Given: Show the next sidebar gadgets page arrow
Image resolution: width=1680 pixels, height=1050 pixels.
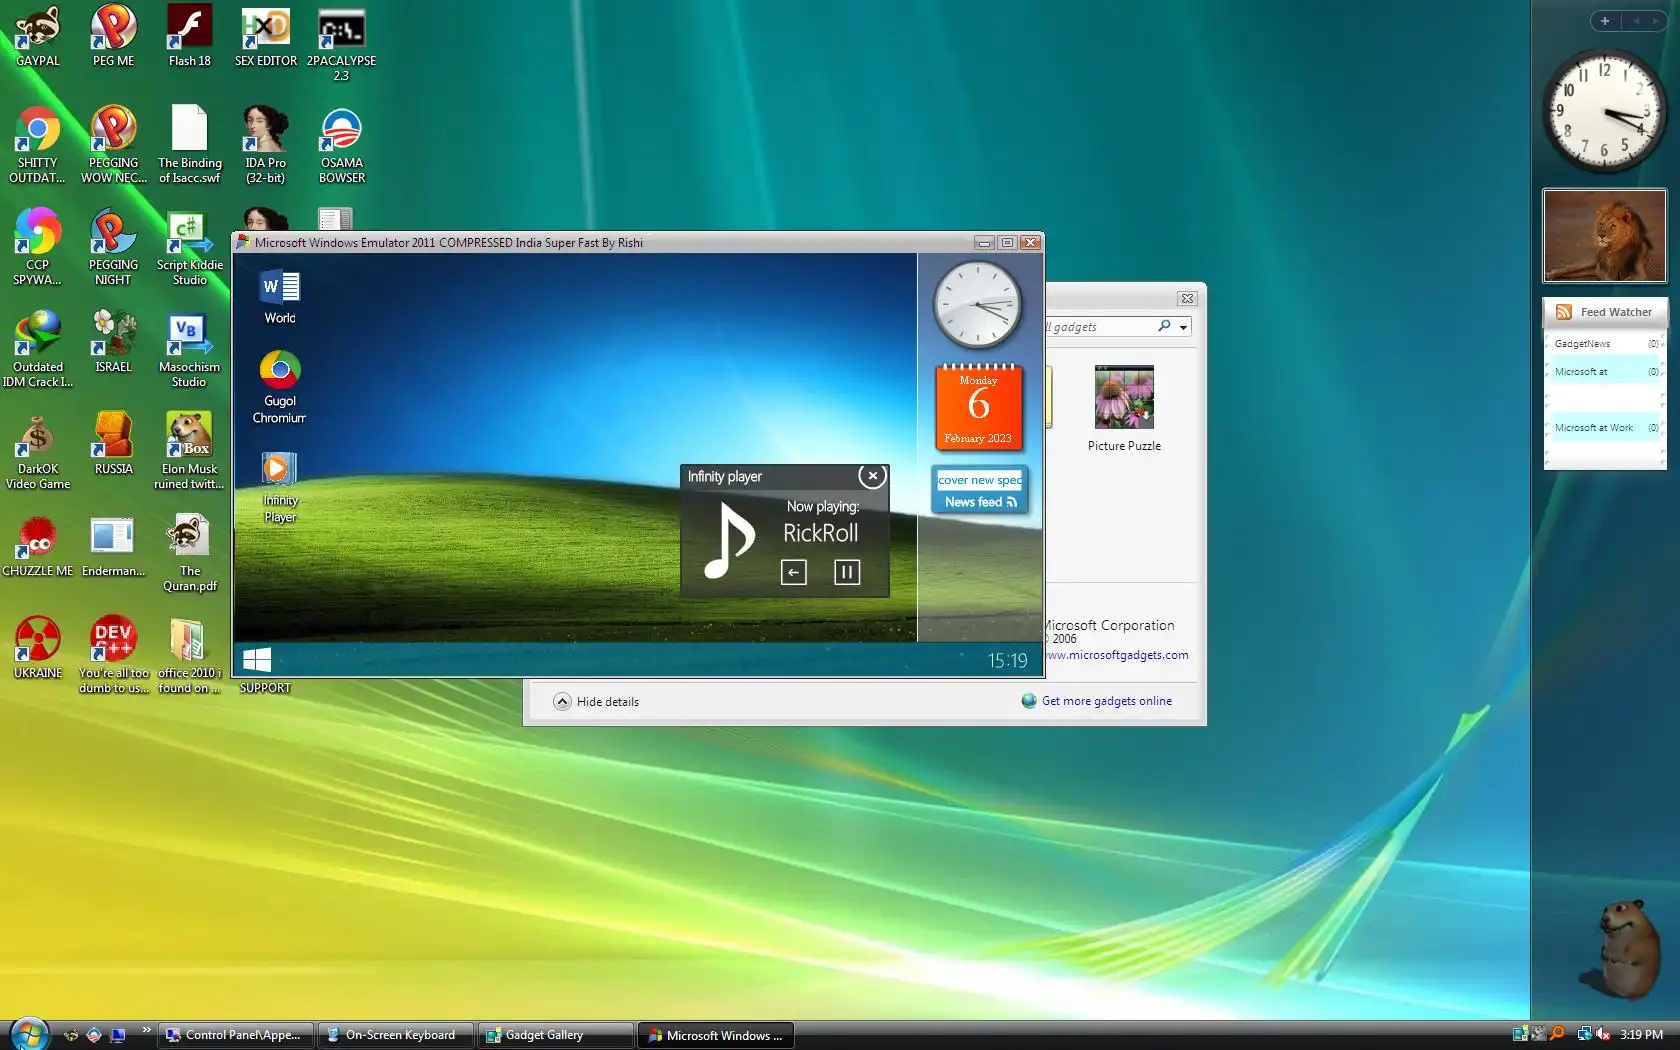Looking at the screenshot, I should [1656, 21].
